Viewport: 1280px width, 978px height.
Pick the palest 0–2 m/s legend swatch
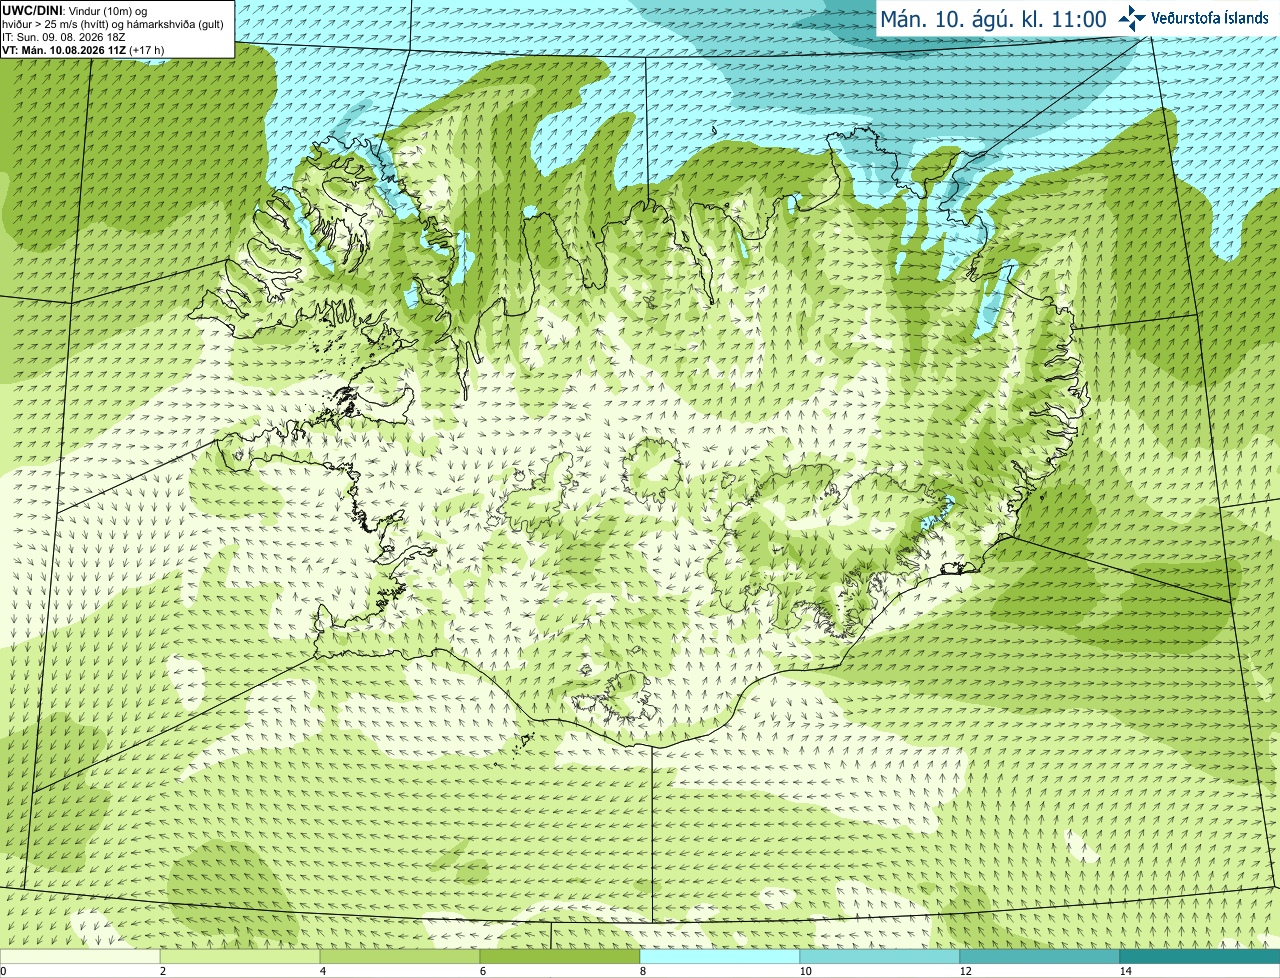pos(80,957)
